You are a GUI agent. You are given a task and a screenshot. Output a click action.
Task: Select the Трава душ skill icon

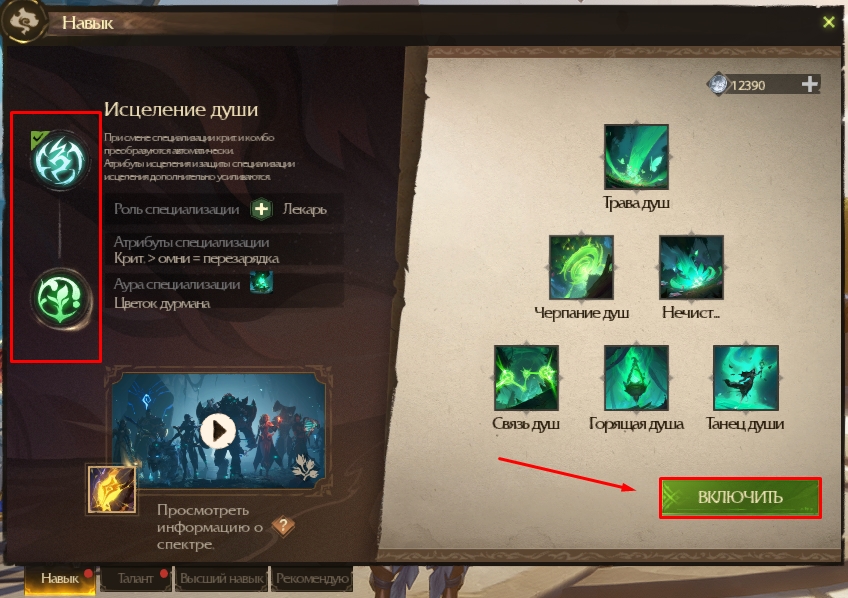(636, 157)
